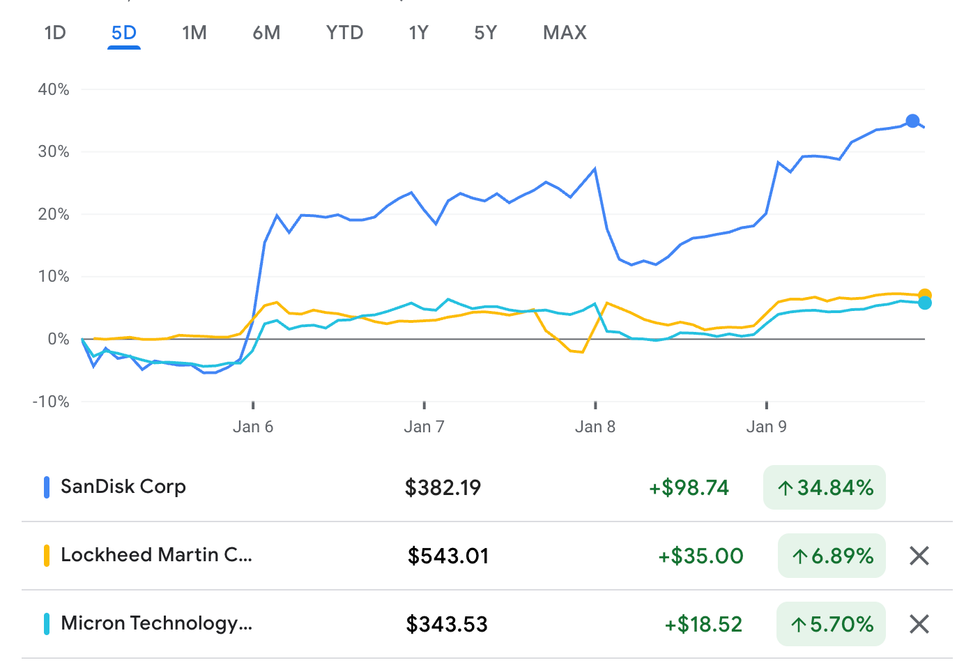980x668 pixels.
Task: Click Lockheed Martin's 6.89% gain badge
Action: coord(831,555)
